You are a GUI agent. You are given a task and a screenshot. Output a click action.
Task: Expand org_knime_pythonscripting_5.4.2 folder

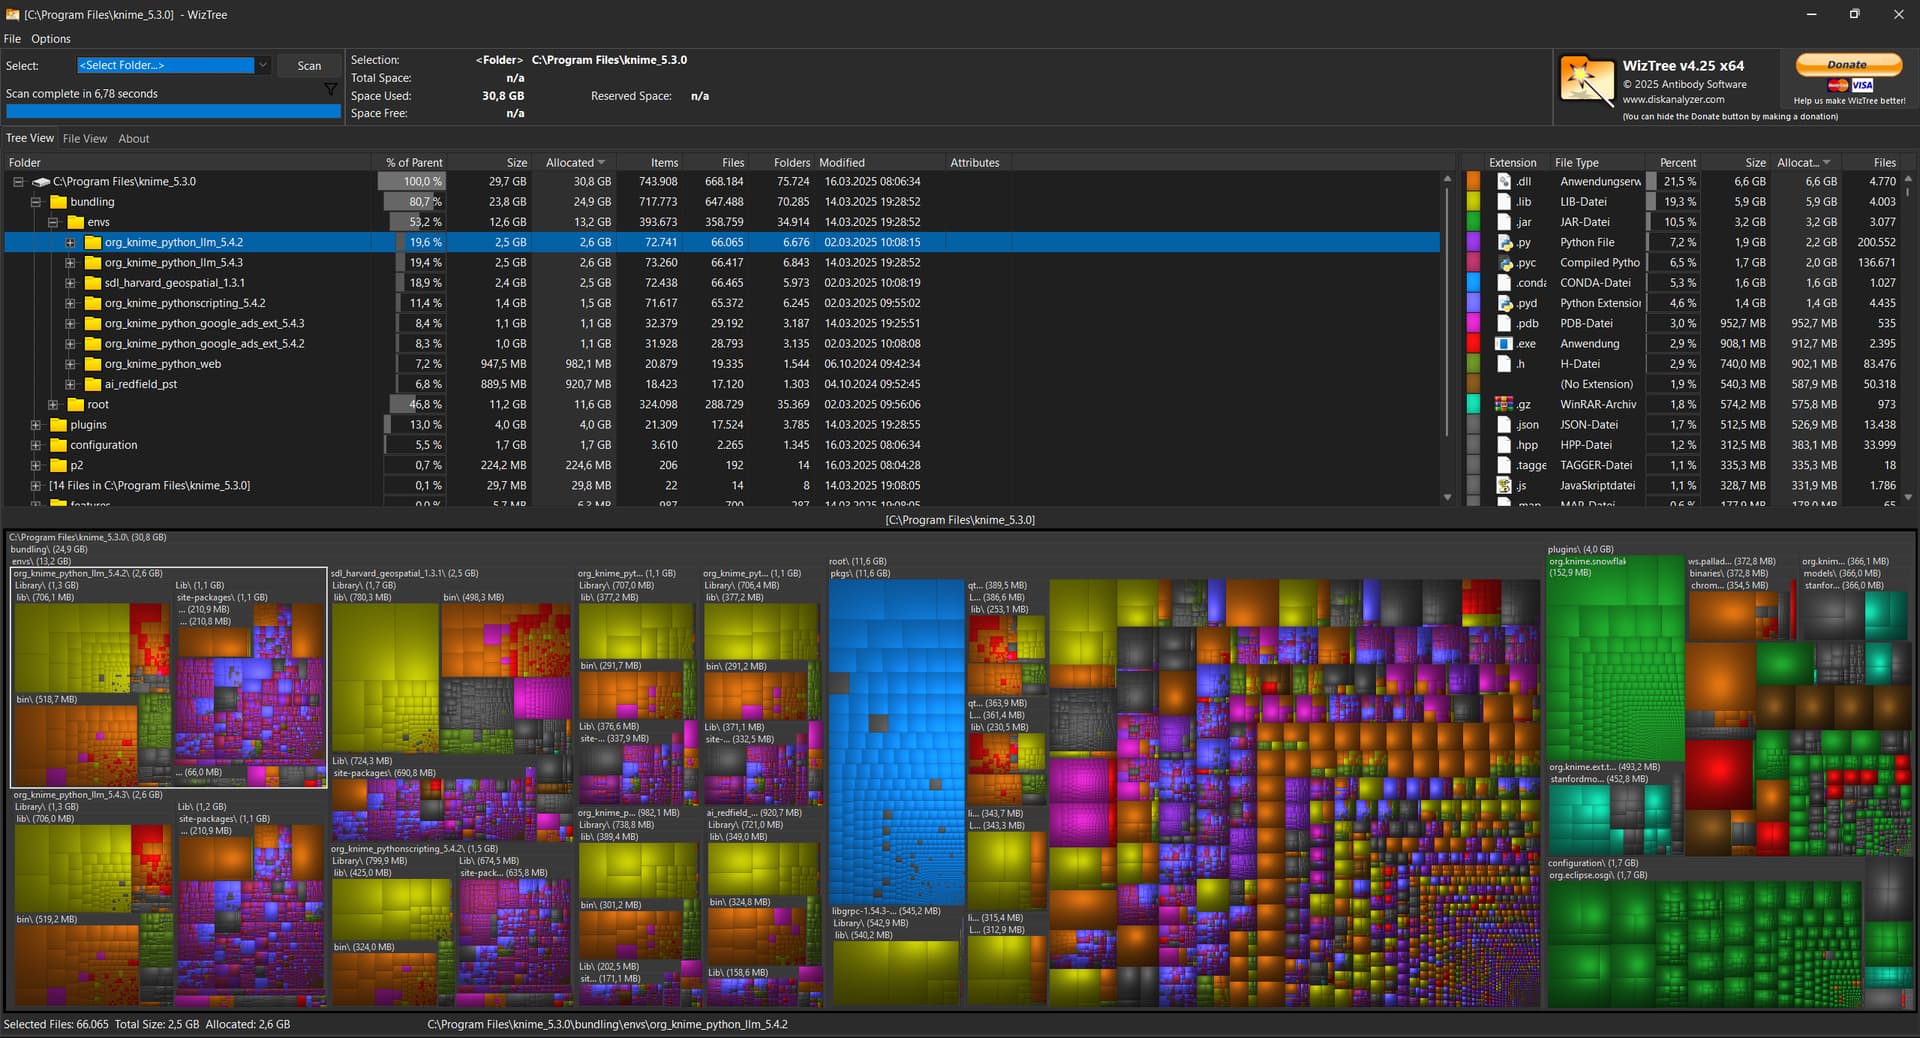[70, 303]
